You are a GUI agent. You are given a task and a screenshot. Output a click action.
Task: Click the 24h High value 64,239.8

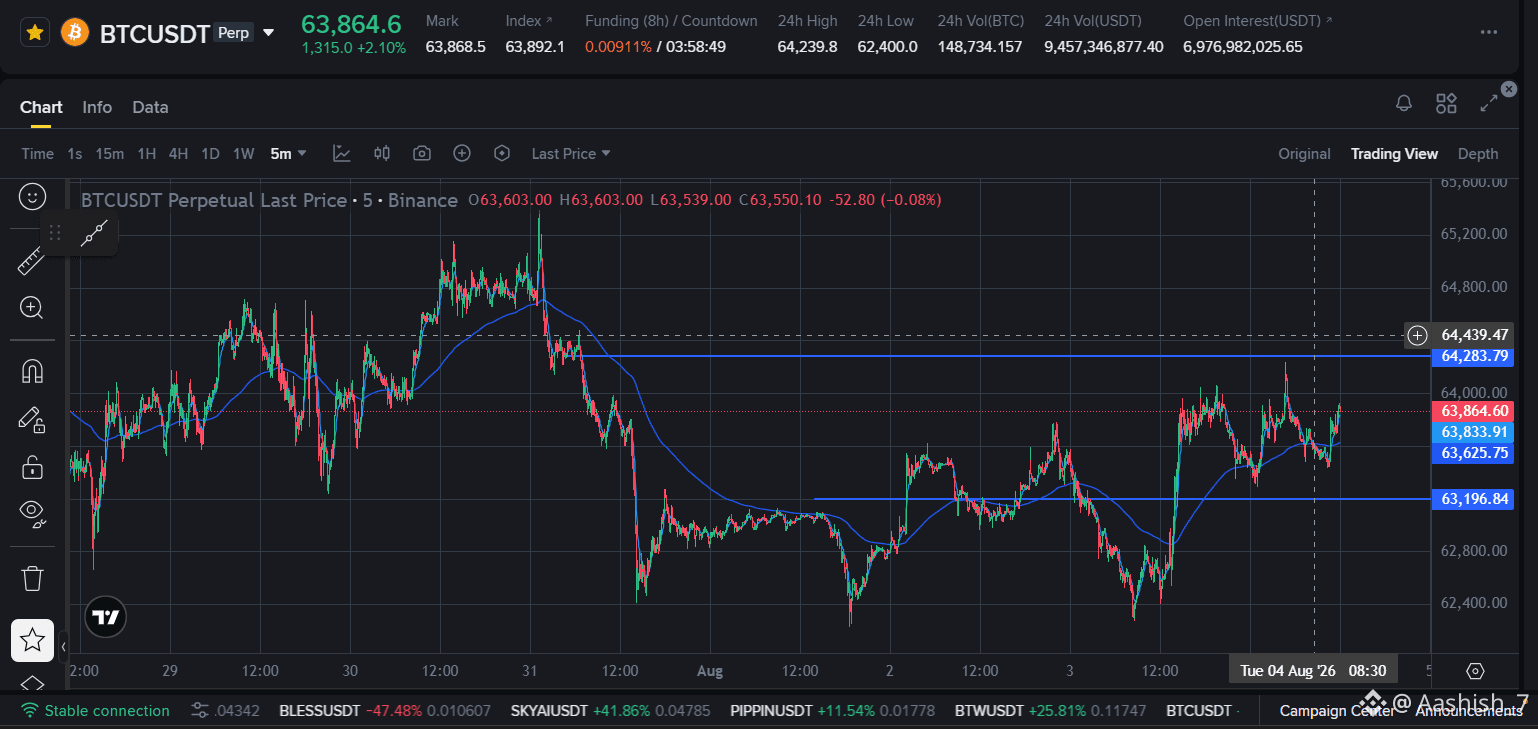(807, 46)
